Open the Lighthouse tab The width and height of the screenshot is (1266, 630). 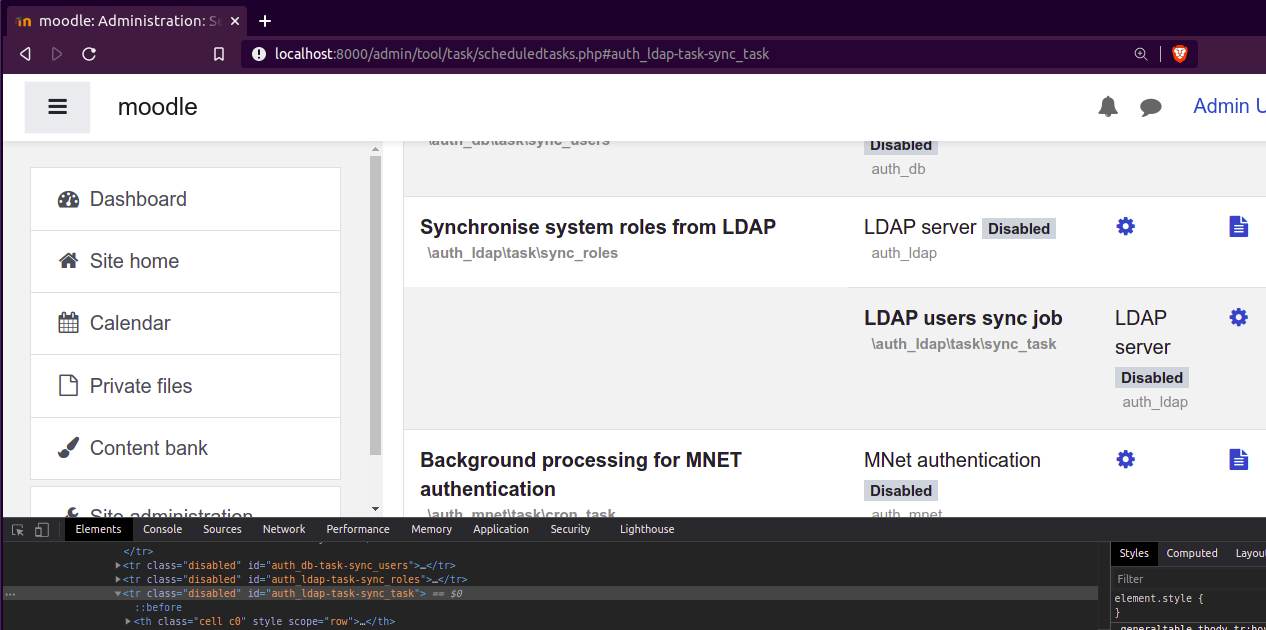(x=647, y=529)
